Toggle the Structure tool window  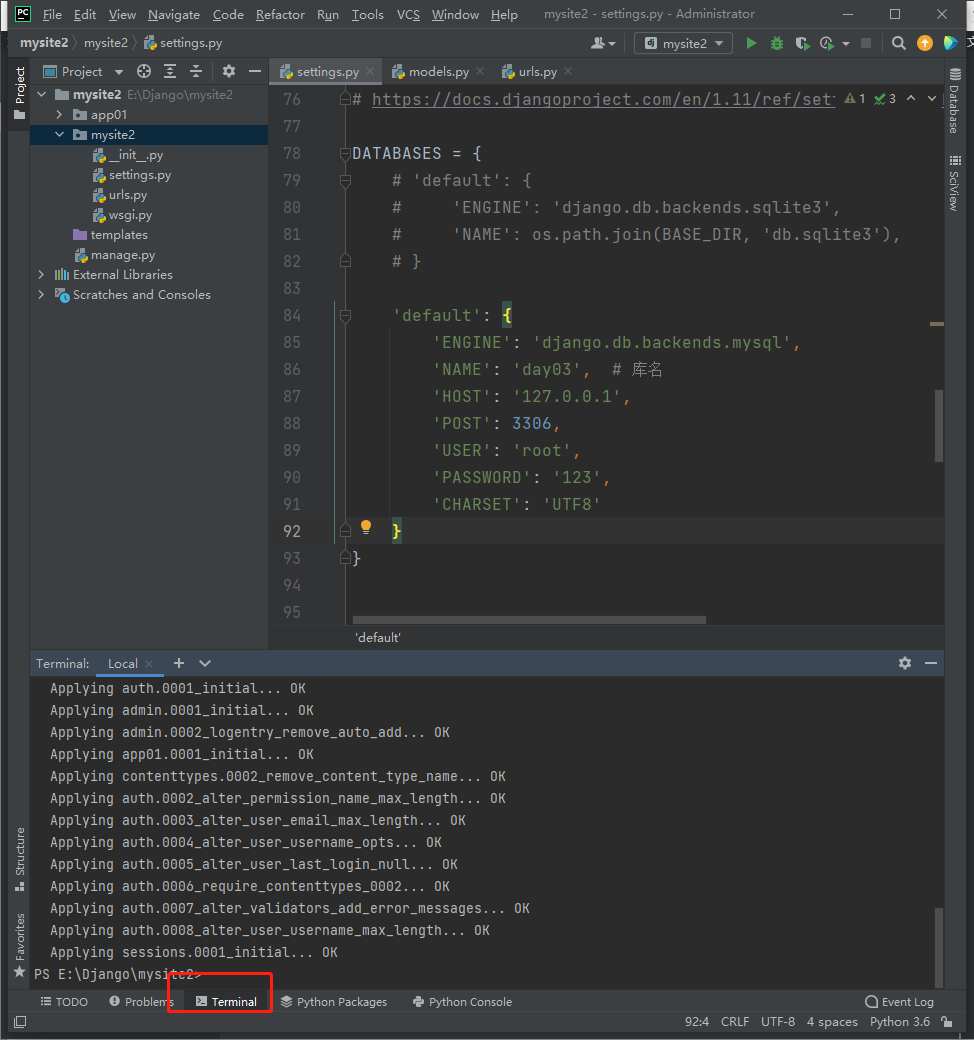[x=20, y=860]
